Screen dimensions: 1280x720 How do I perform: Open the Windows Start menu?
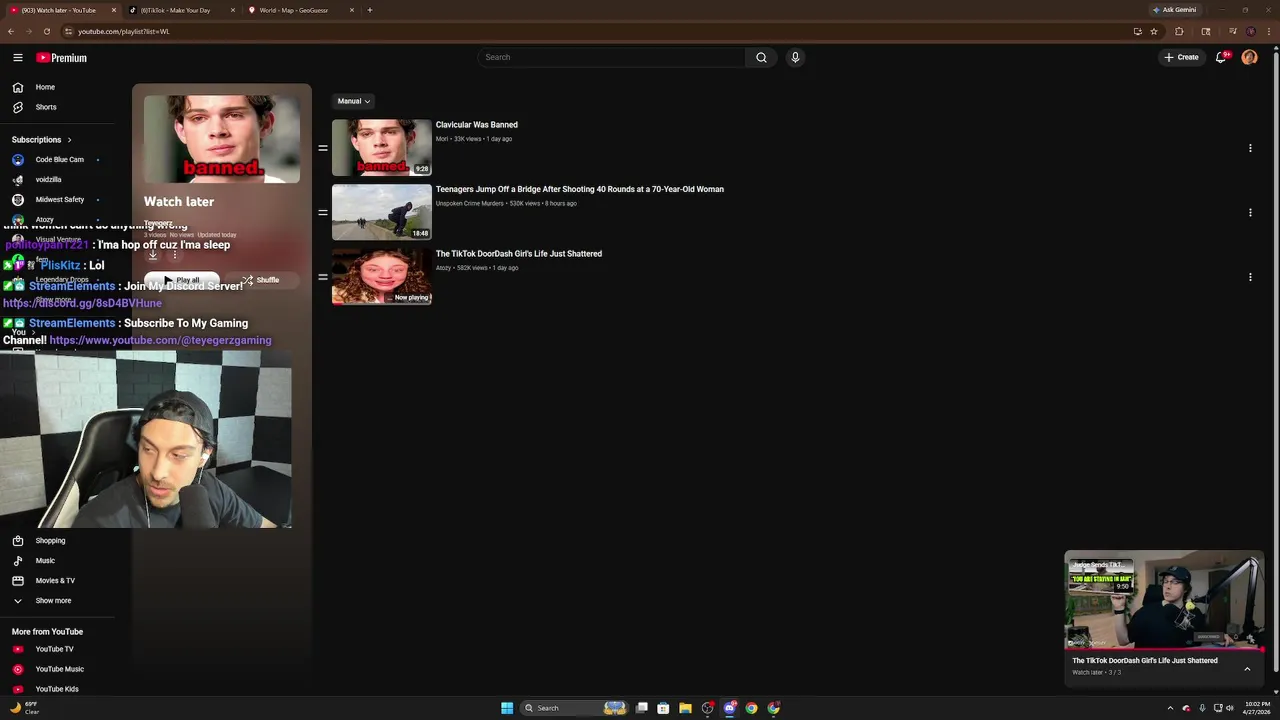pos(507,708)
